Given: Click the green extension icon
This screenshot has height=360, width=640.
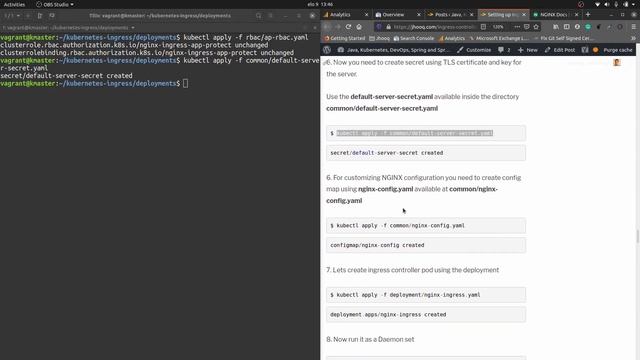Looking at the screenshot, I should (x=588, y=27).
